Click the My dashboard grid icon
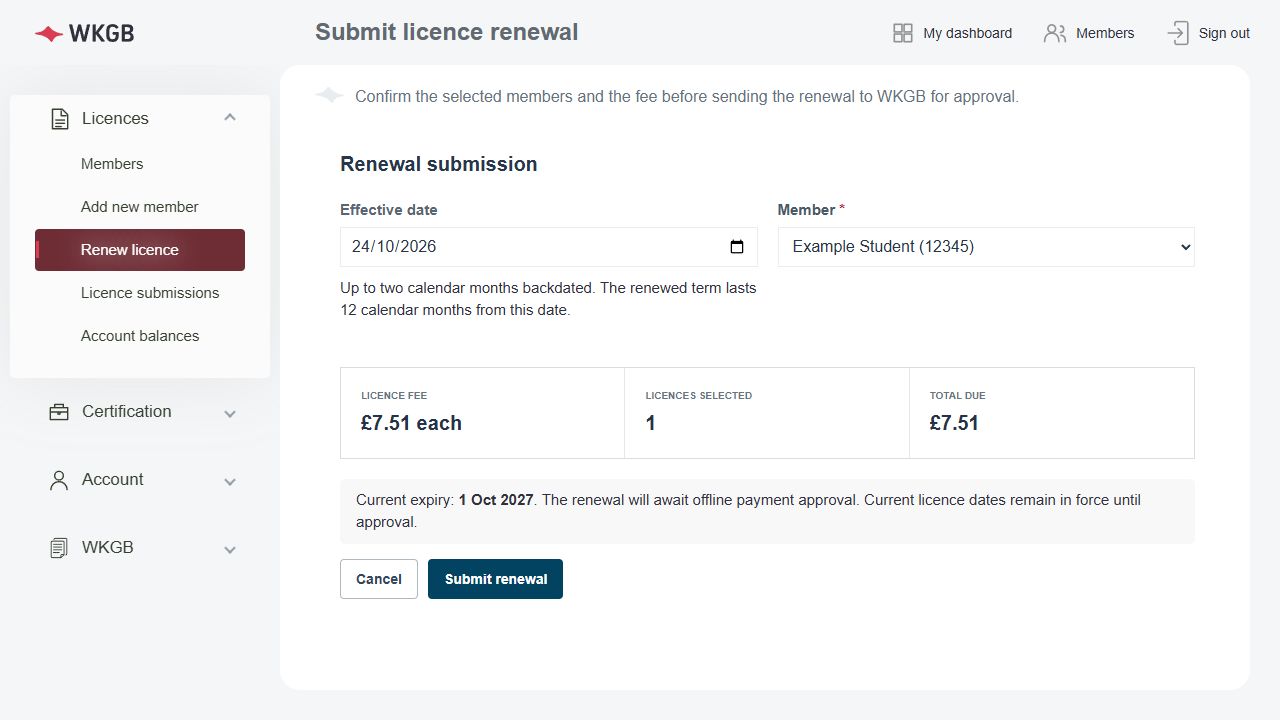This screenshot has width=1280, height=720. (x=903, y=33)
